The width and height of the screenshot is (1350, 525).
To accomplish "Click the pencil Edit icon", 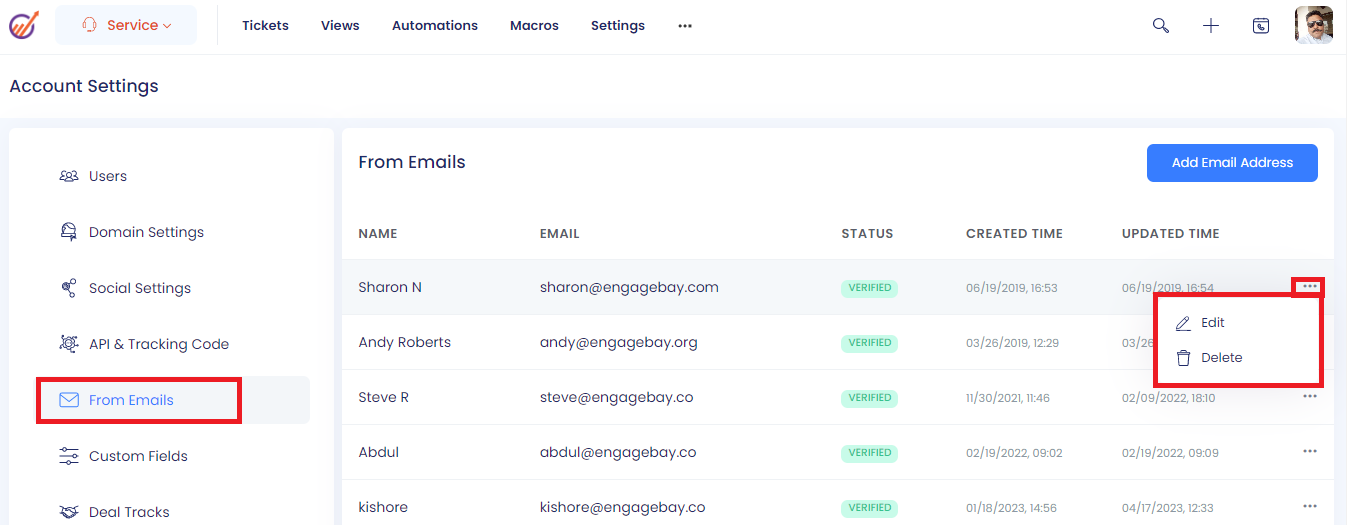I will 1183,323.
